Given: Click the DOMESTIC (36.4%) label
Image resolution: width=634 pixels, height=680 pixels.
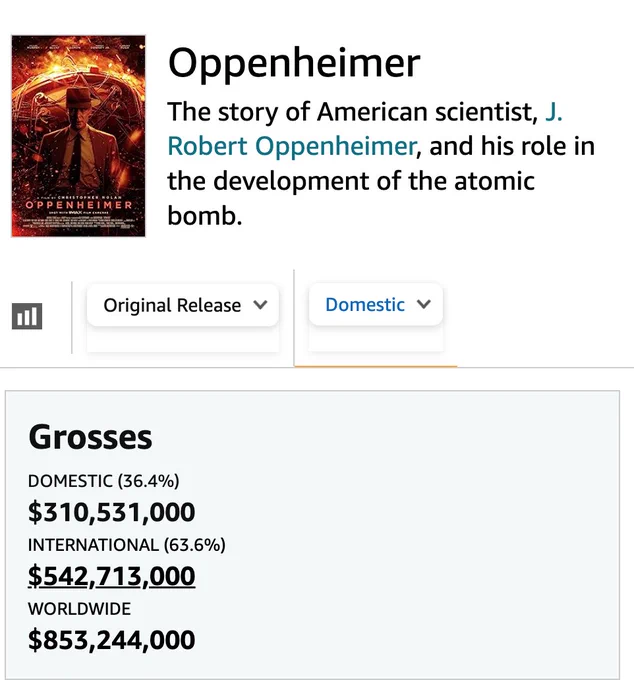Looking at the screenshot, I should coord(104,481).
